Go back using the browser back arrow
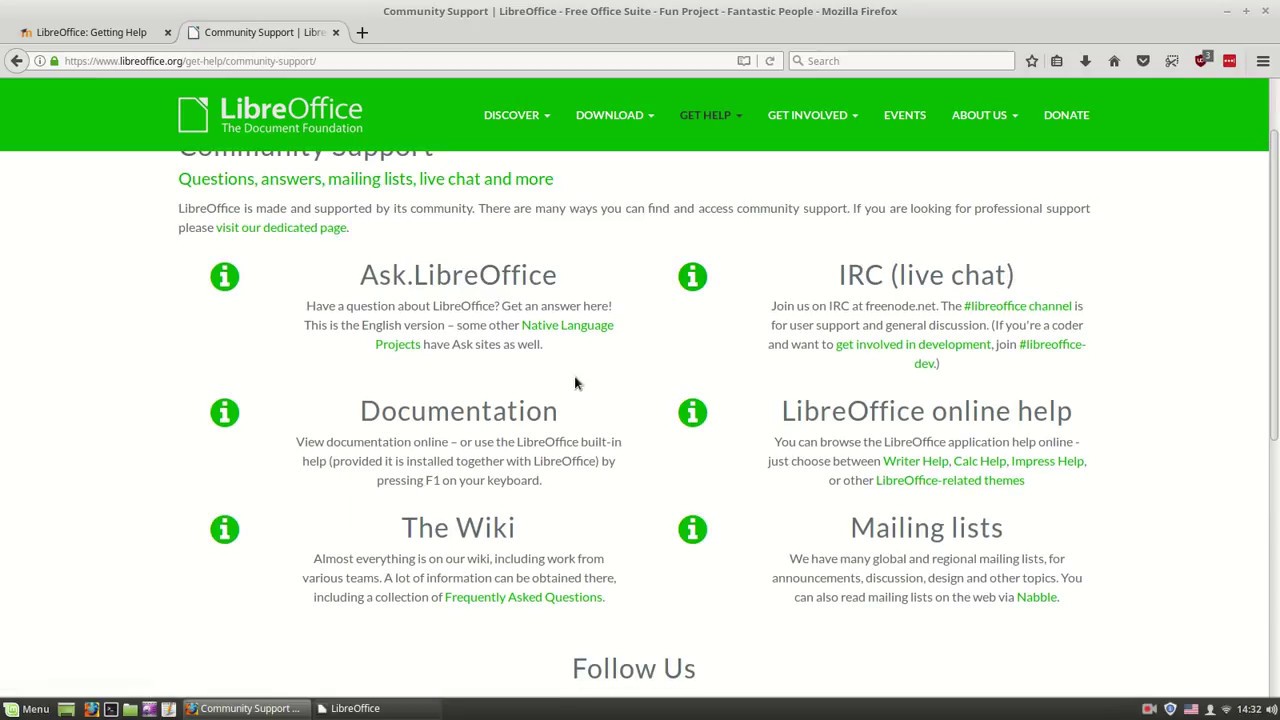Screen dimensions: 1280x720 16,61
